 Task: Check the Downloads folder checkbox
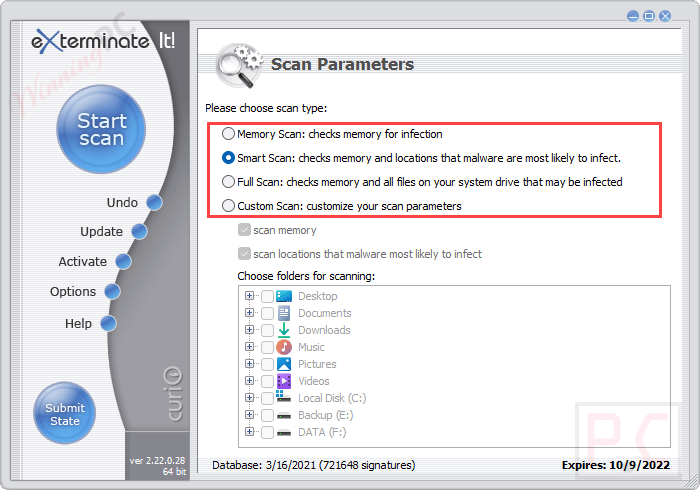267,330
